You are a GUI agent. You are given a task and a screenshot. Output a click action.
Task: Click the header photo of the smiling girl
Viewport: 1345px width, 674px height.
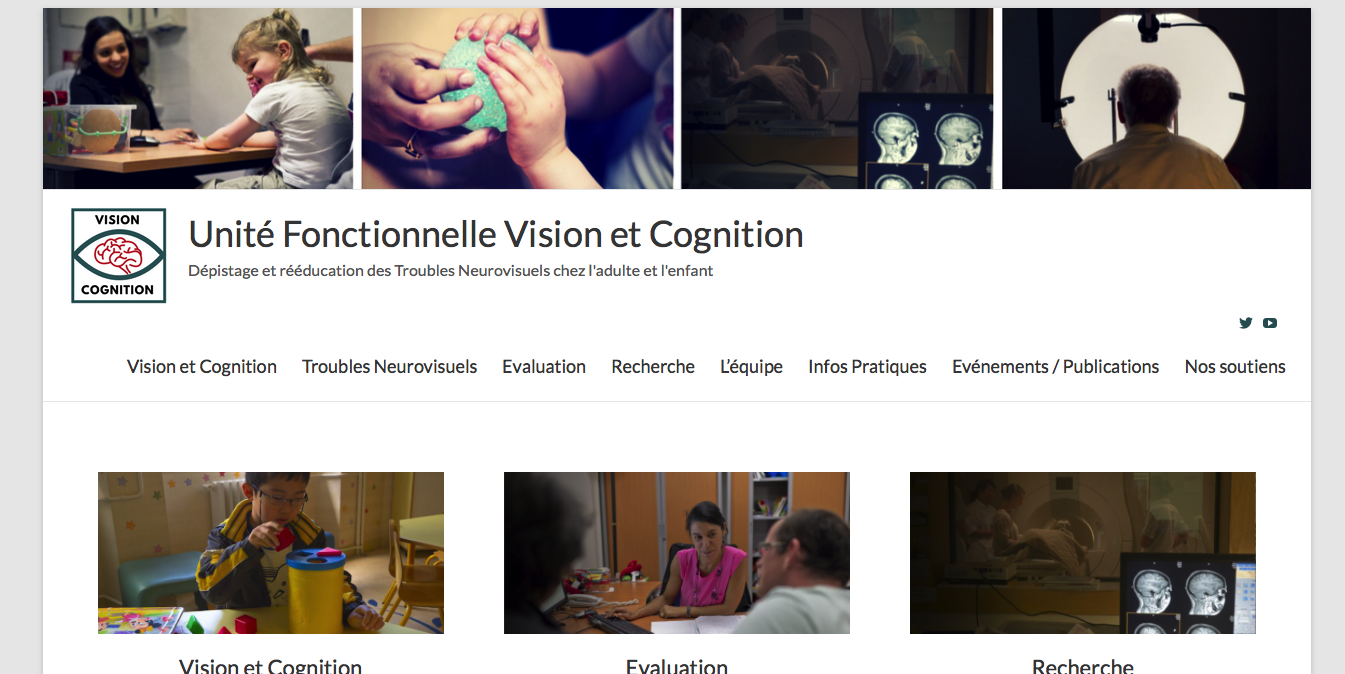click(x=198, y=98)
